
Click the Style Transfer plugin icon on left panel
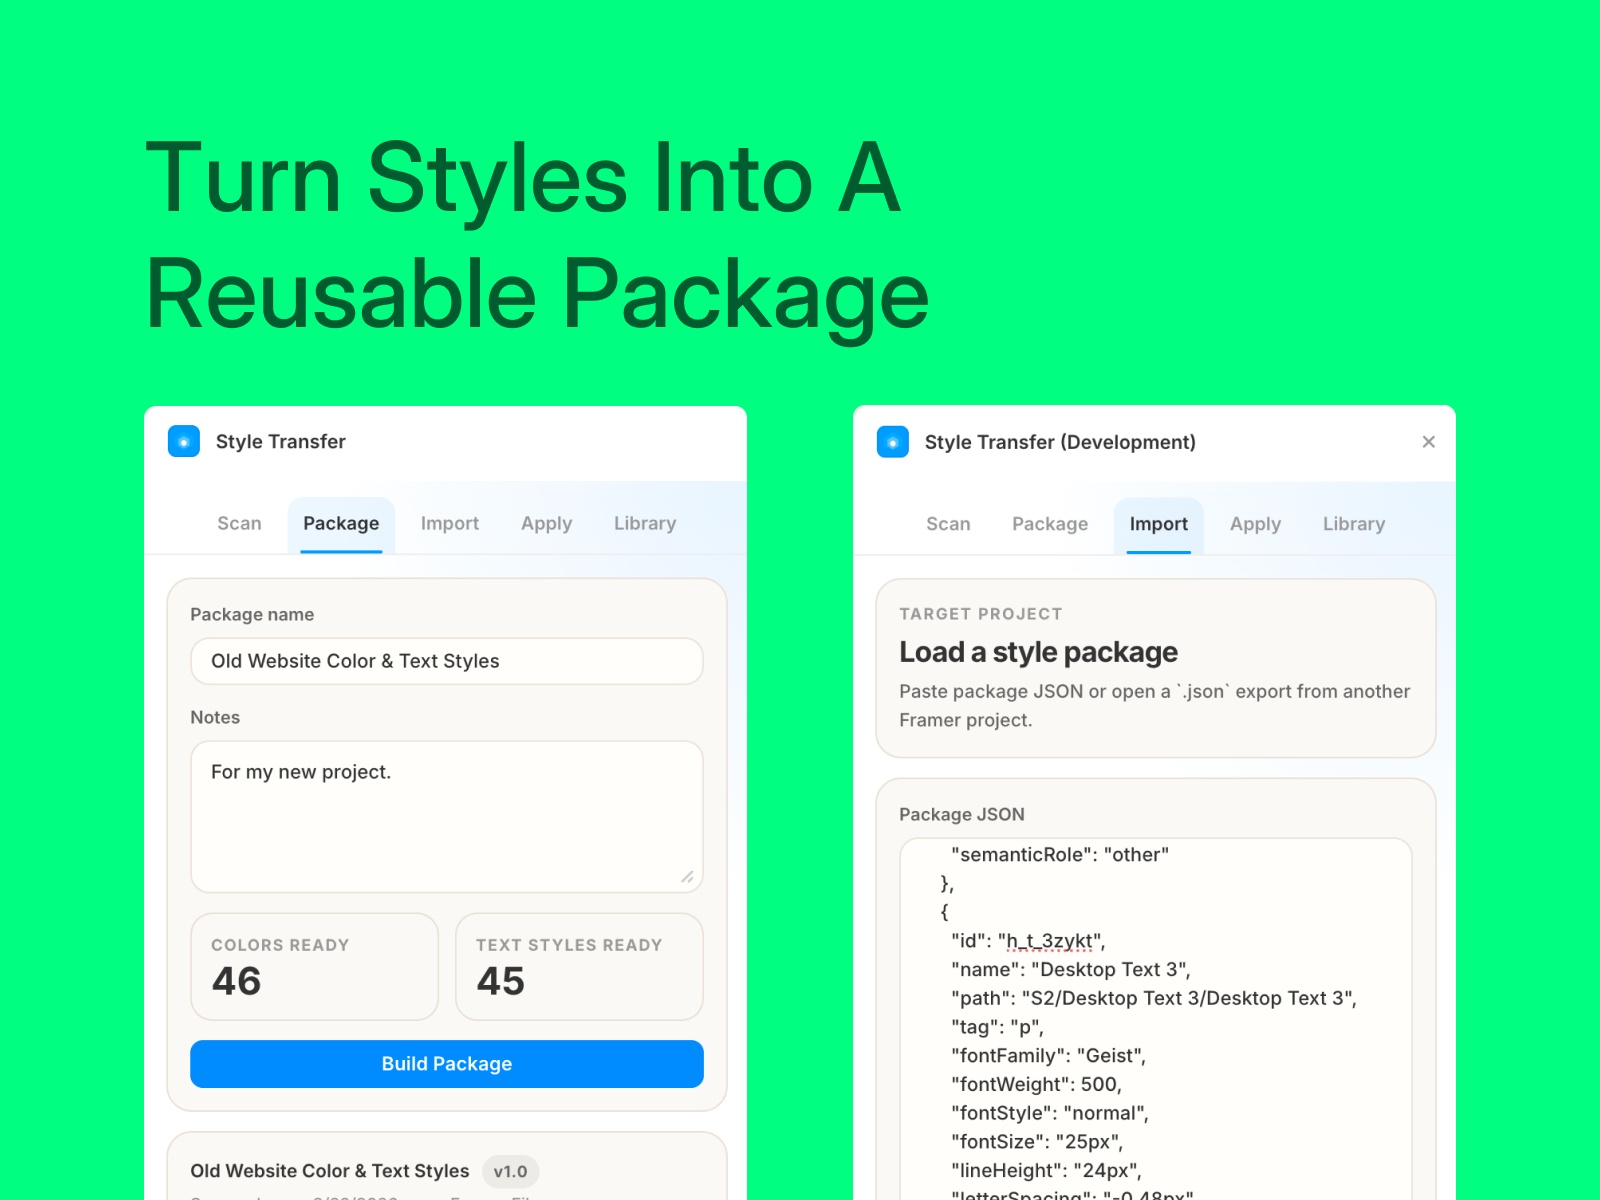[184, 441]
